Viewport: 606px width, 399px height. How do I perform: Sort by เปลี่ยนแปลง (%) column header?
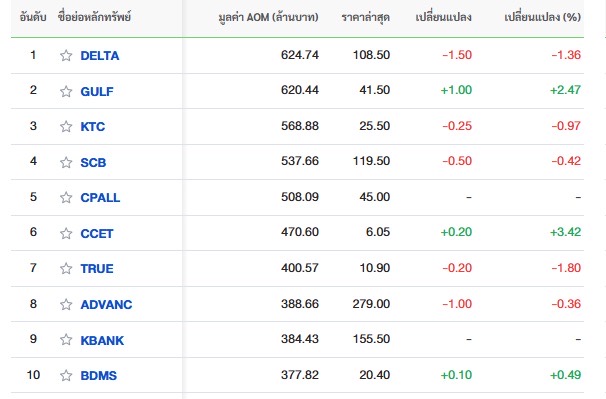pyautogui.click(x=542, y=17)
